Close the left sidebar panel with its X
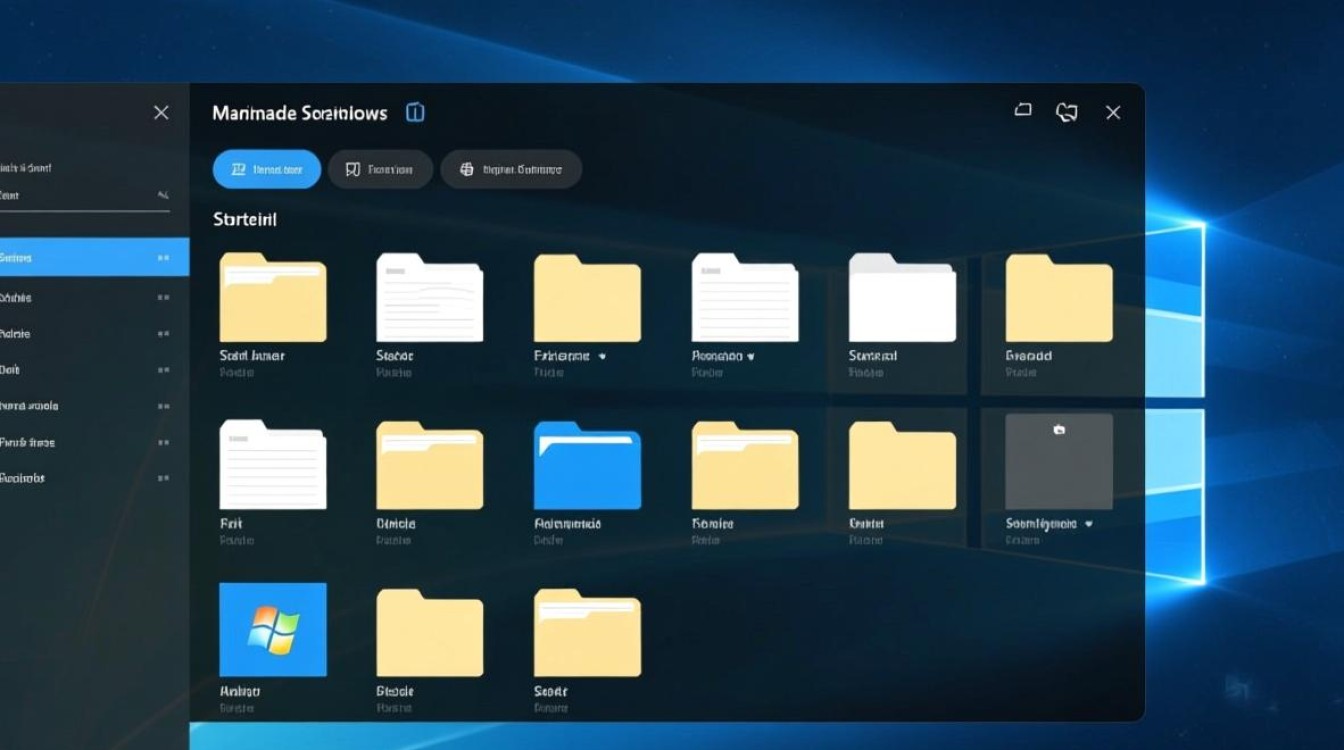This screenshot has height=750, width=1344. pyautogui.click(x=161, y=113)
